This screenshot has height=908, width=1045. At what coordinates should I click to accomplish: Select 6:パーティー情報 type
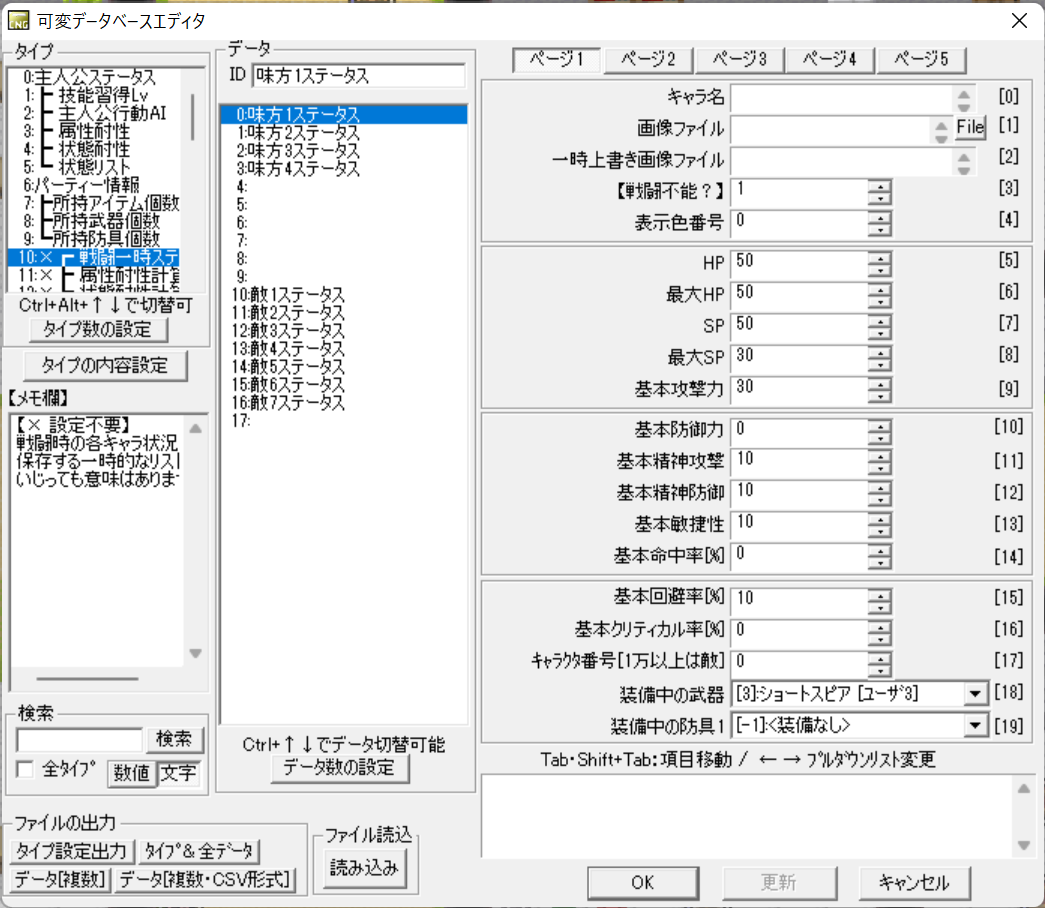[93, 185]
